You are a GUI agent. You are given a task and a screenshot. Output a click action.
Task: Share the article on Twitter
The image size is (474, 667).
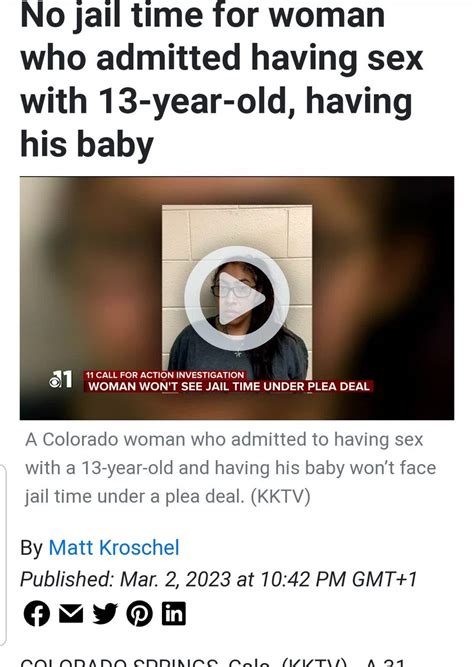(x=105, y=613)
